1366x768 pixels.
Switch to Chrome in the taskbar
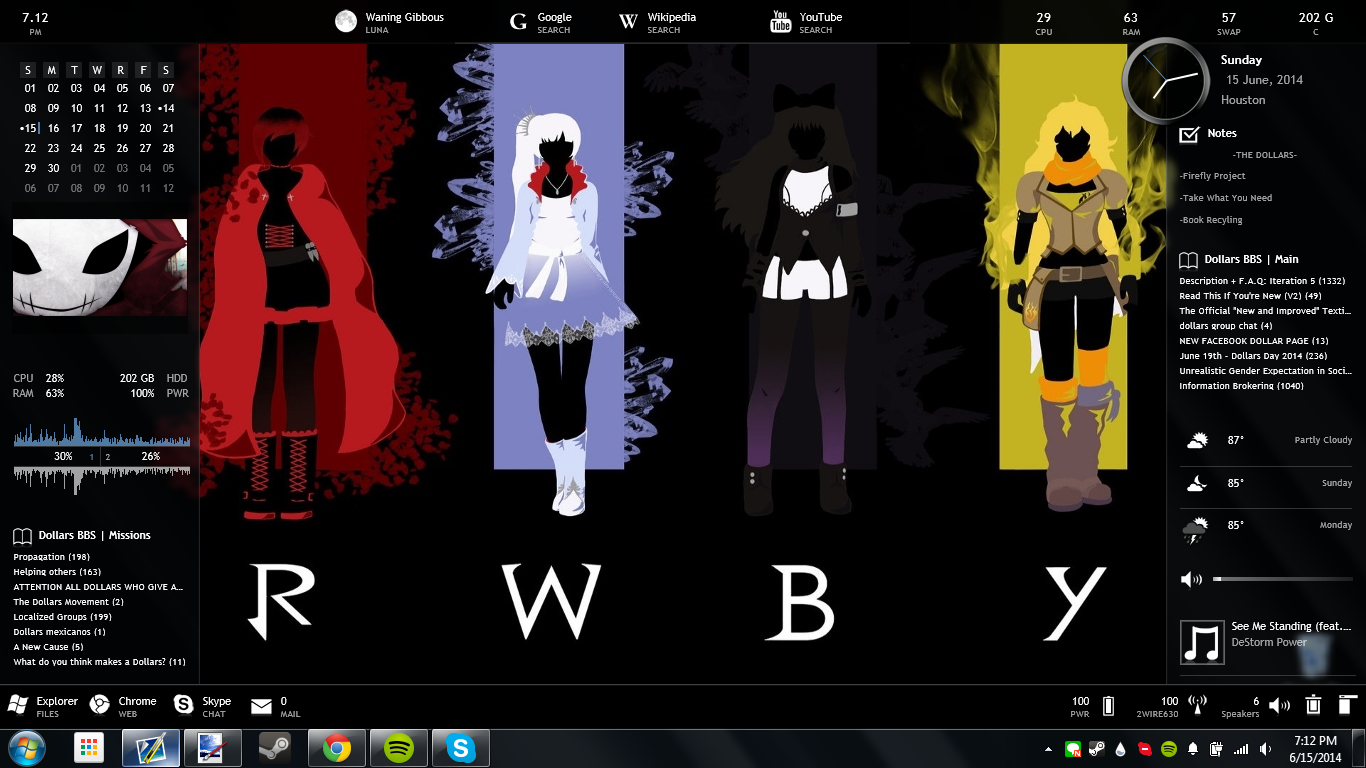point(337,748)
